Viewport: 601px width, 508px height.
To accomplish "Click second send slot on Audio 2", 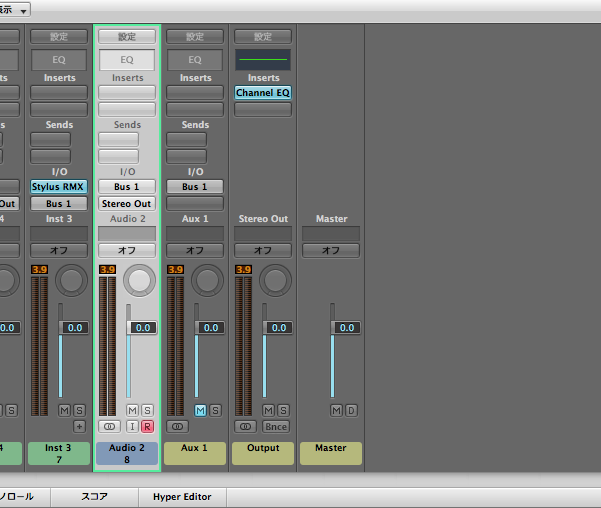I will 118,156.
